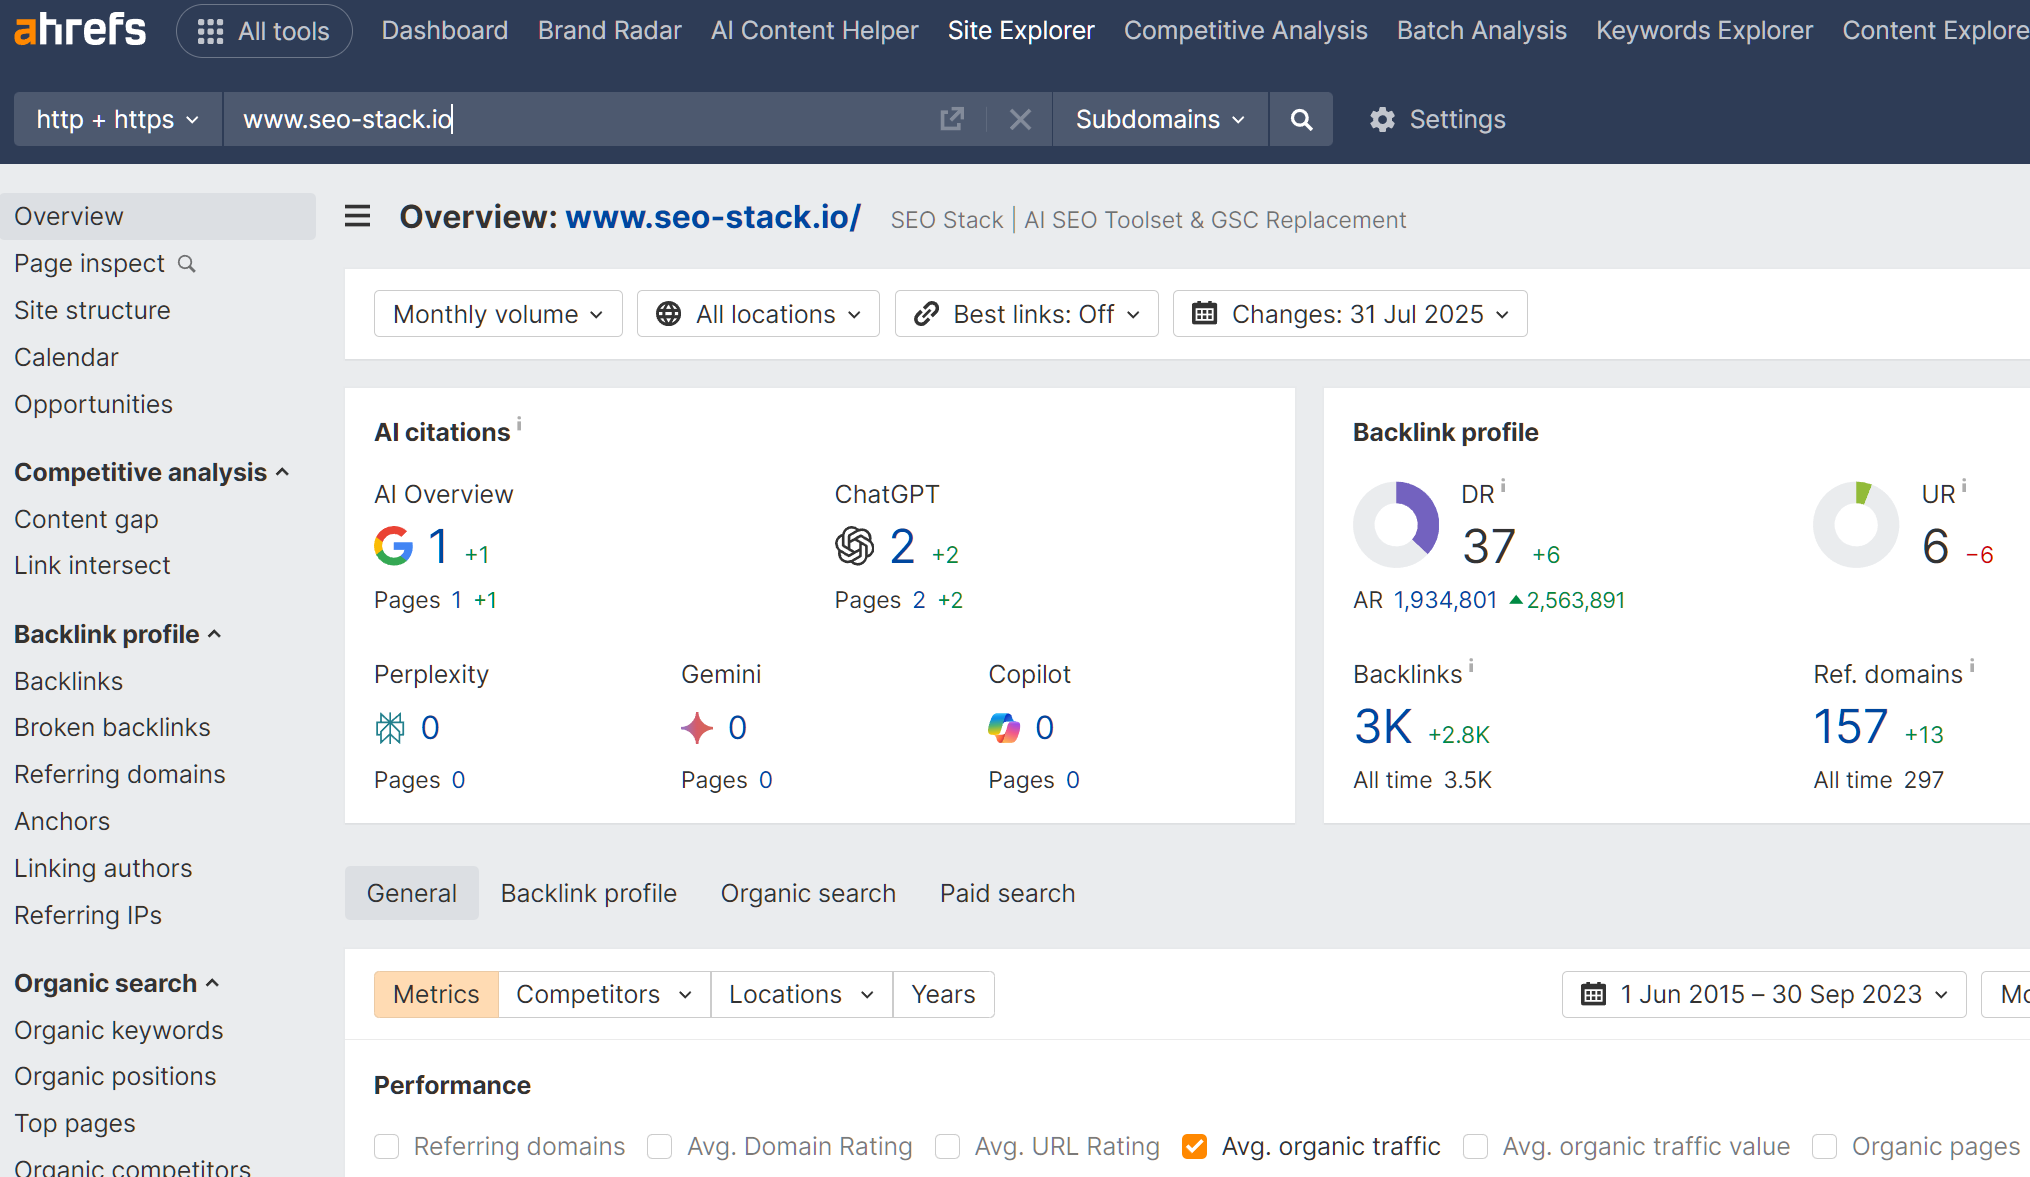Open Broken backlinks in sidebar

pos(112,727)
